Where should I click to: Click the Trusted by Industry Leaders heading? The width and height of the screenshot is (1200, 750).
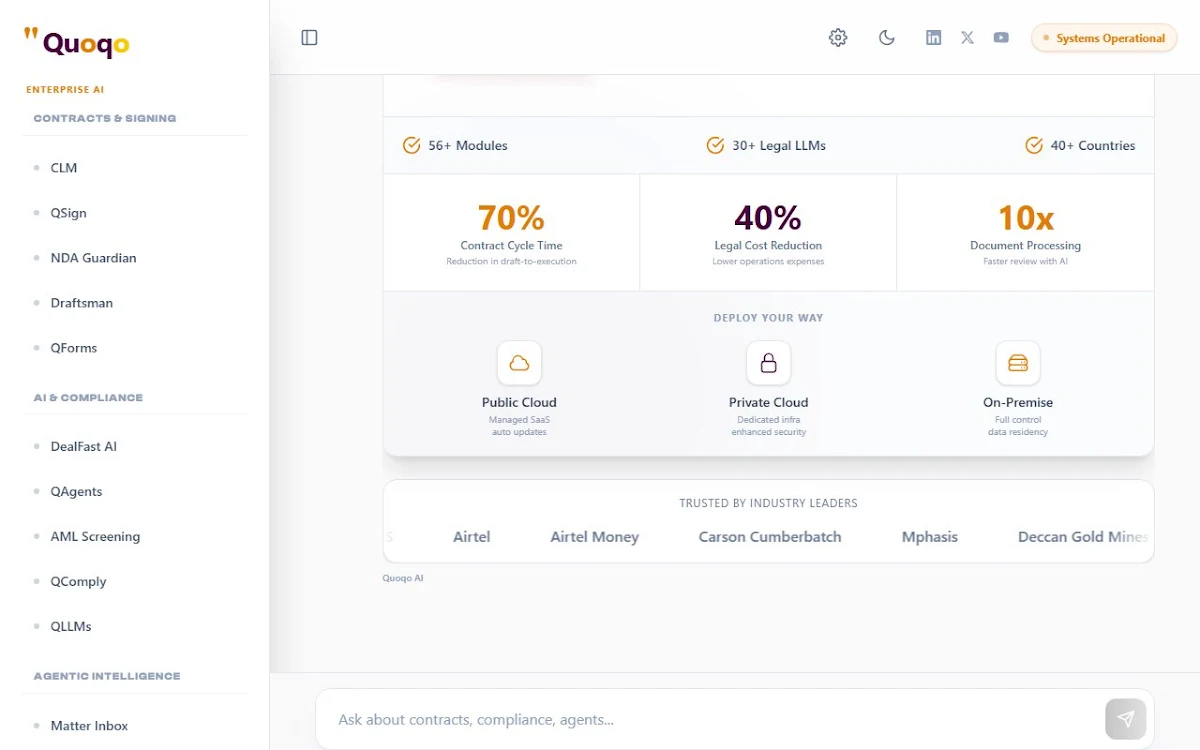(768, 503)
